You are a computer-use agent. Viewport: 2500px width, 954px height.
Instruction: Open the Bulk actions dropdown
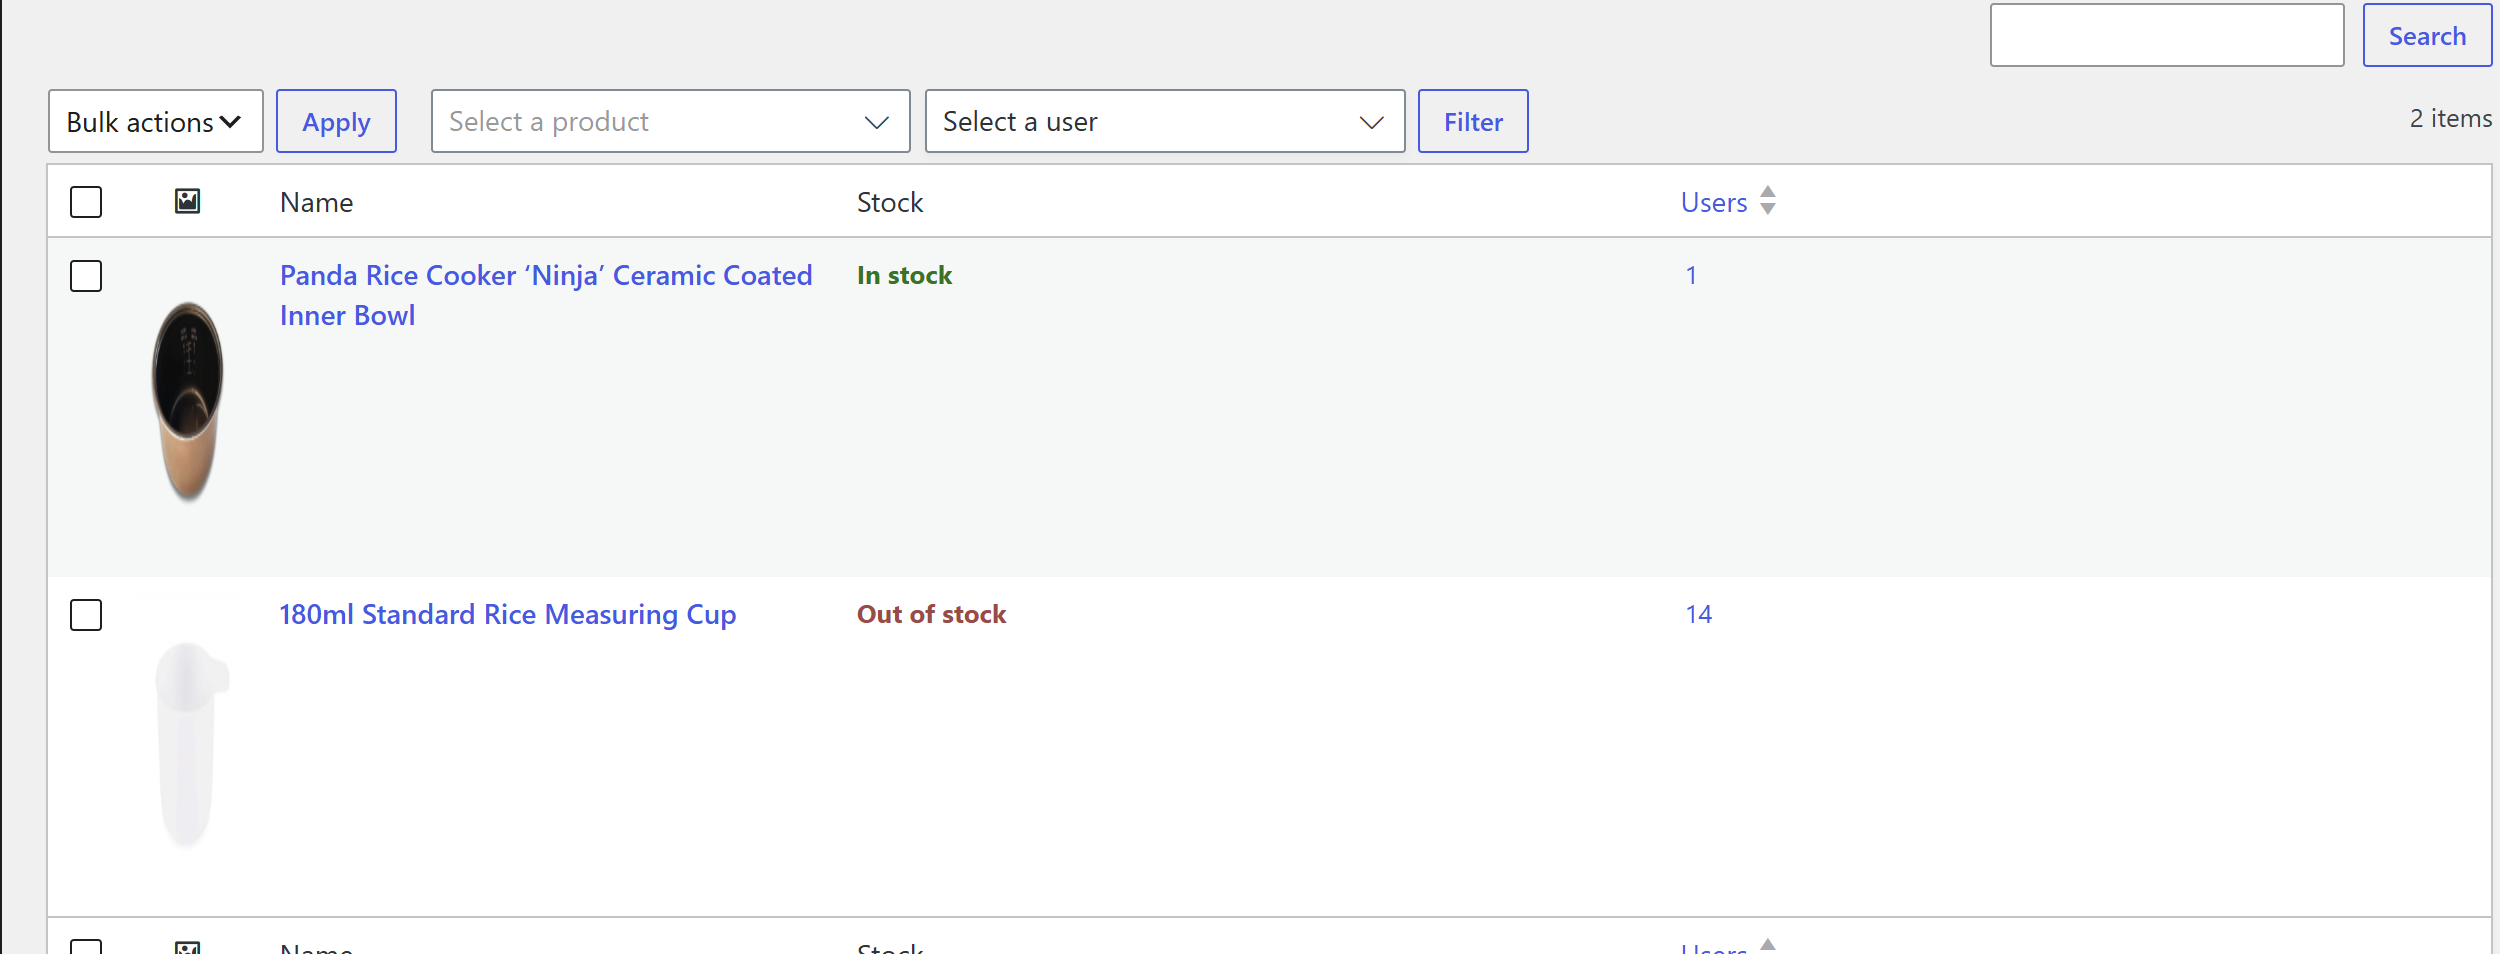coord(155,121)
